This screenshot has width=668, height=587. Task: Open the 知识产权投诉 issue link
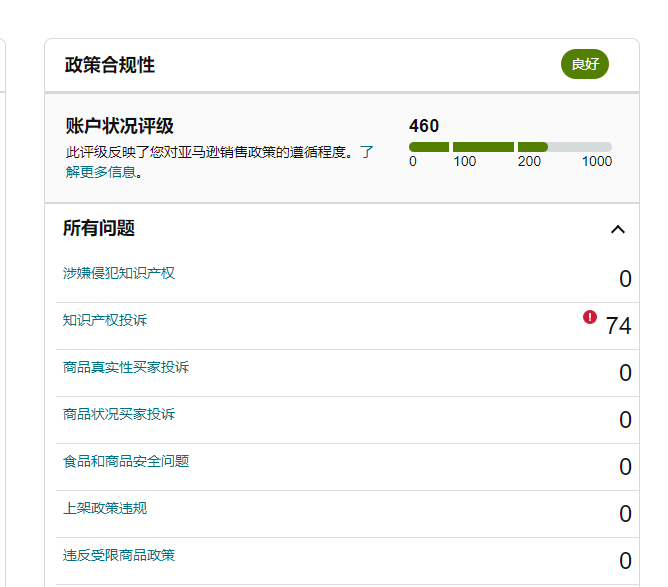pos(105,320)
